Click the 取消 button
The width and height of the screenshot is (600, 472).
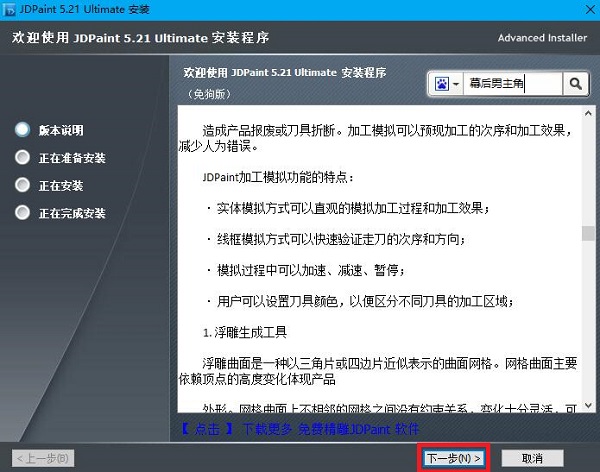(x=532, y=458)
